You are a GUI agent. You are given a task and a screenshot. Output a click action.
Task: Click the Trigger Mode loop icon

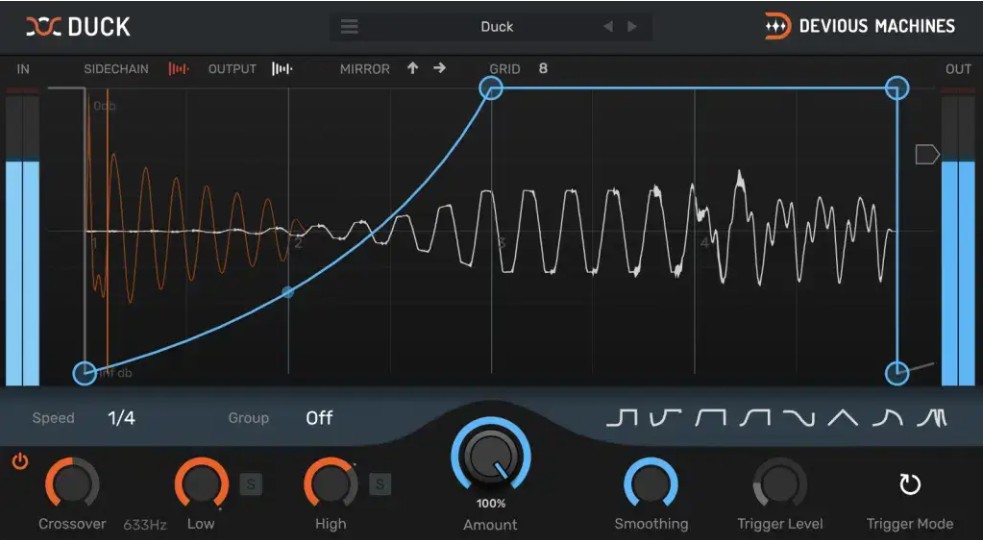tap(909, 485)
